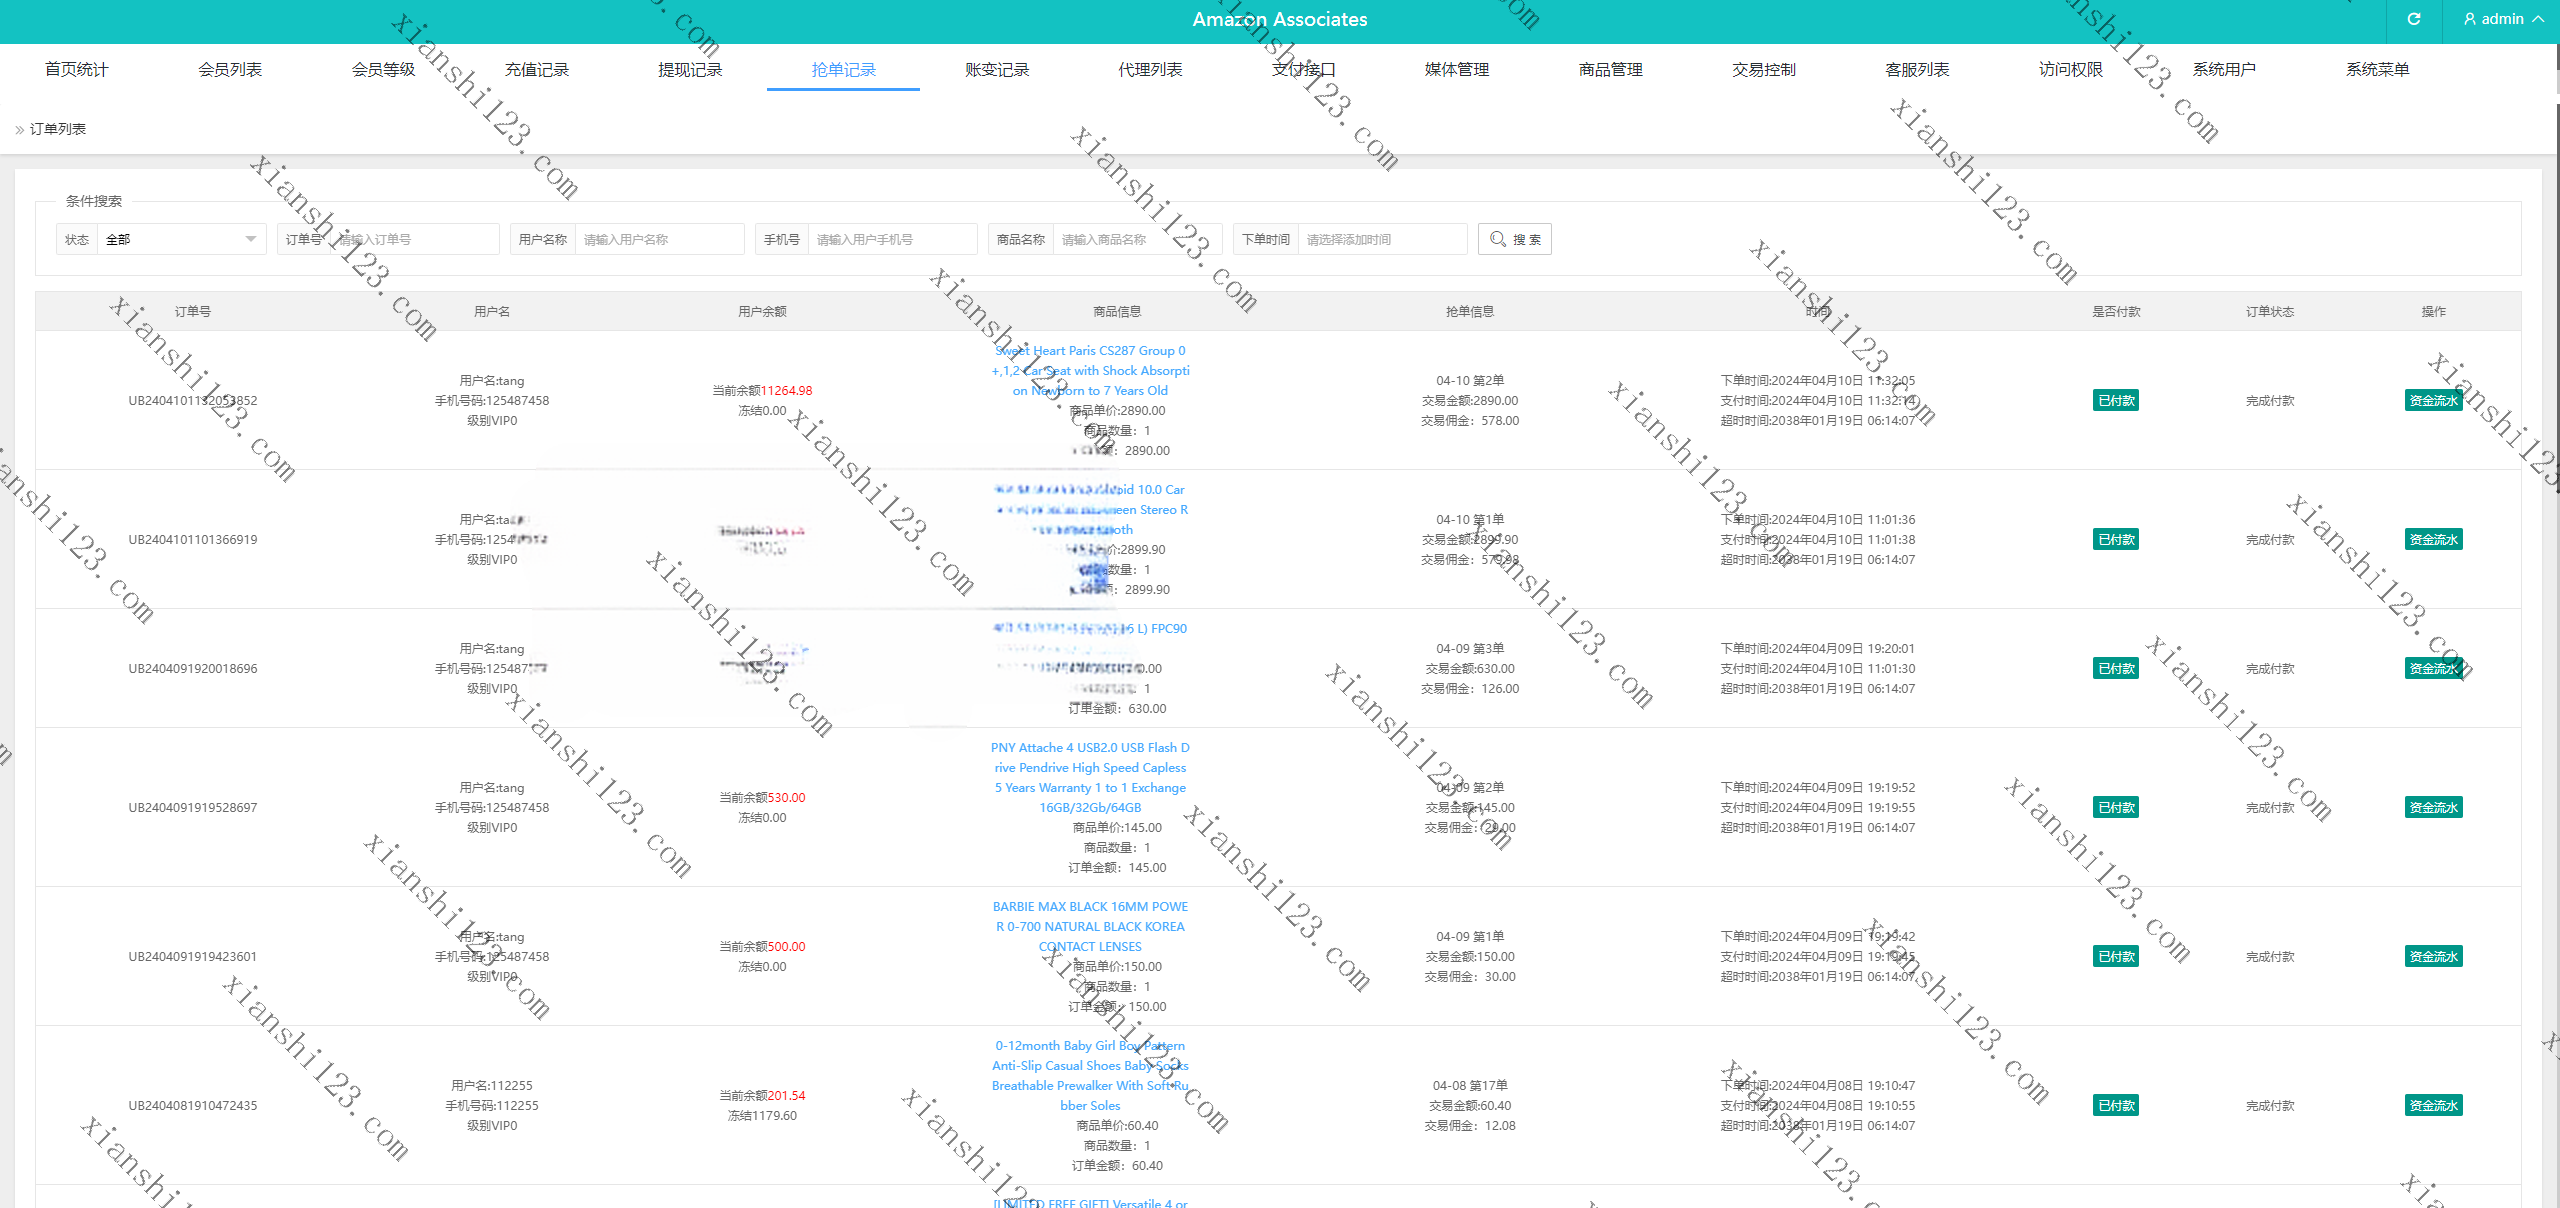Click 资金流水 for order UB2404091920018696
2560x1208 pixels.
point(2433,668)
